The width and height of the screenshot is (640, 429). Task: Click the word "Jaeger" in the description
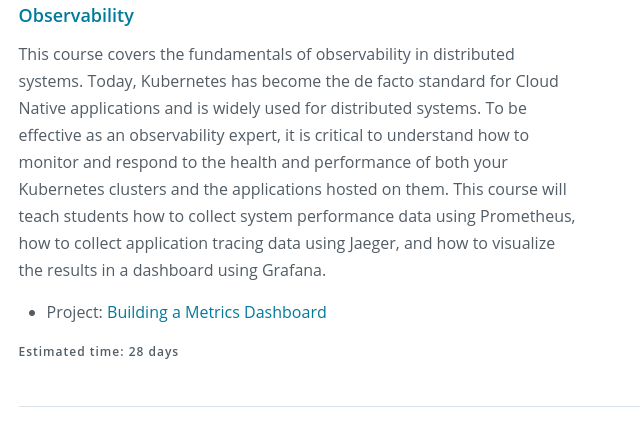click(373, 244)
